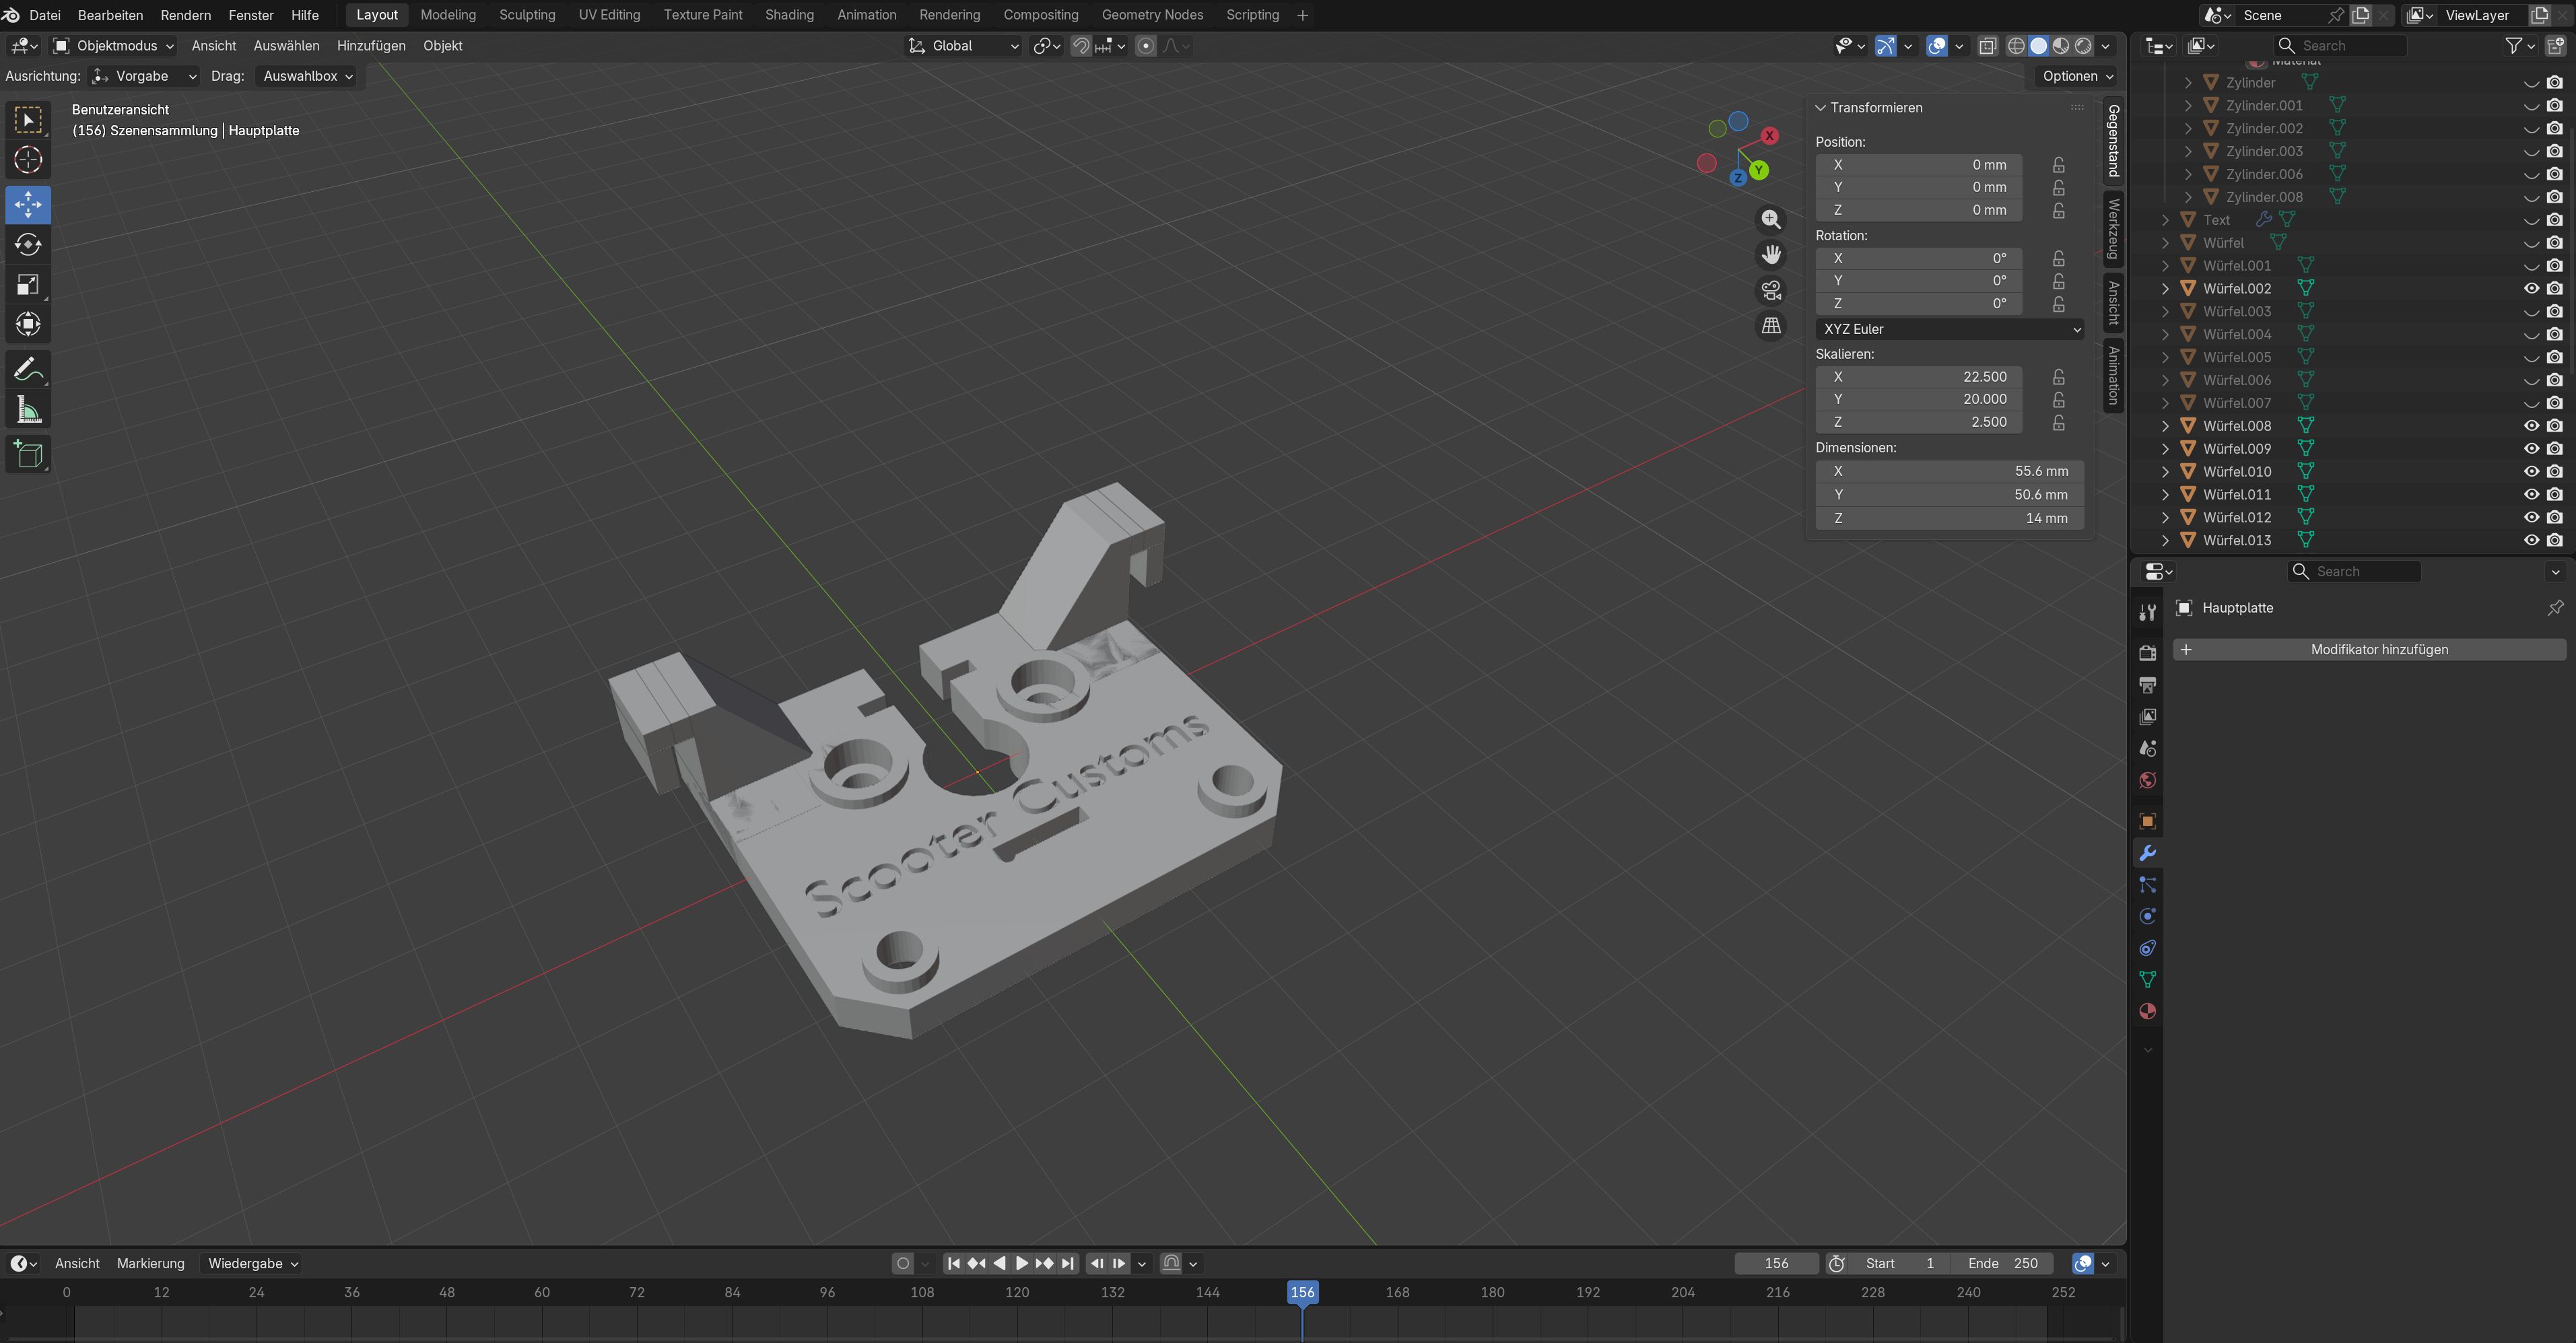Click the viewport zoom magnifier icon
This screenshot has width=2576, height=1343.
pos(1771,219)
